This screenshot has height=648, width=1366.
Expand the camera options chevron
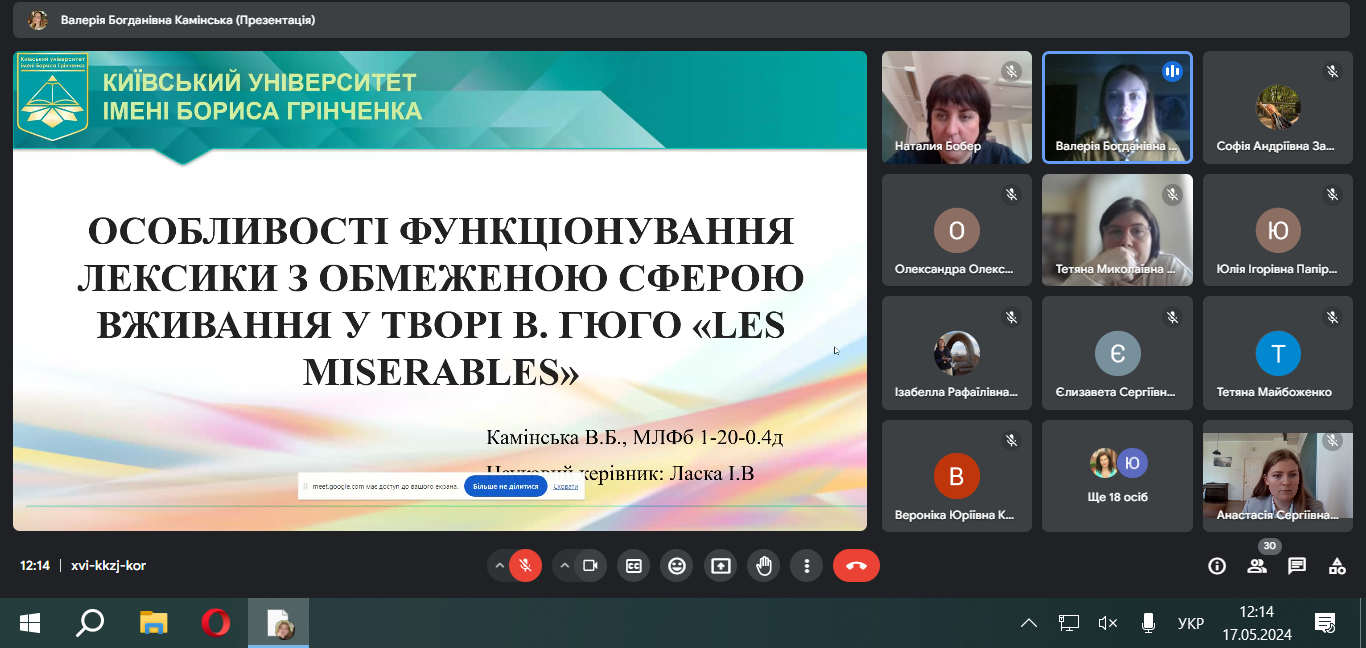566,565
